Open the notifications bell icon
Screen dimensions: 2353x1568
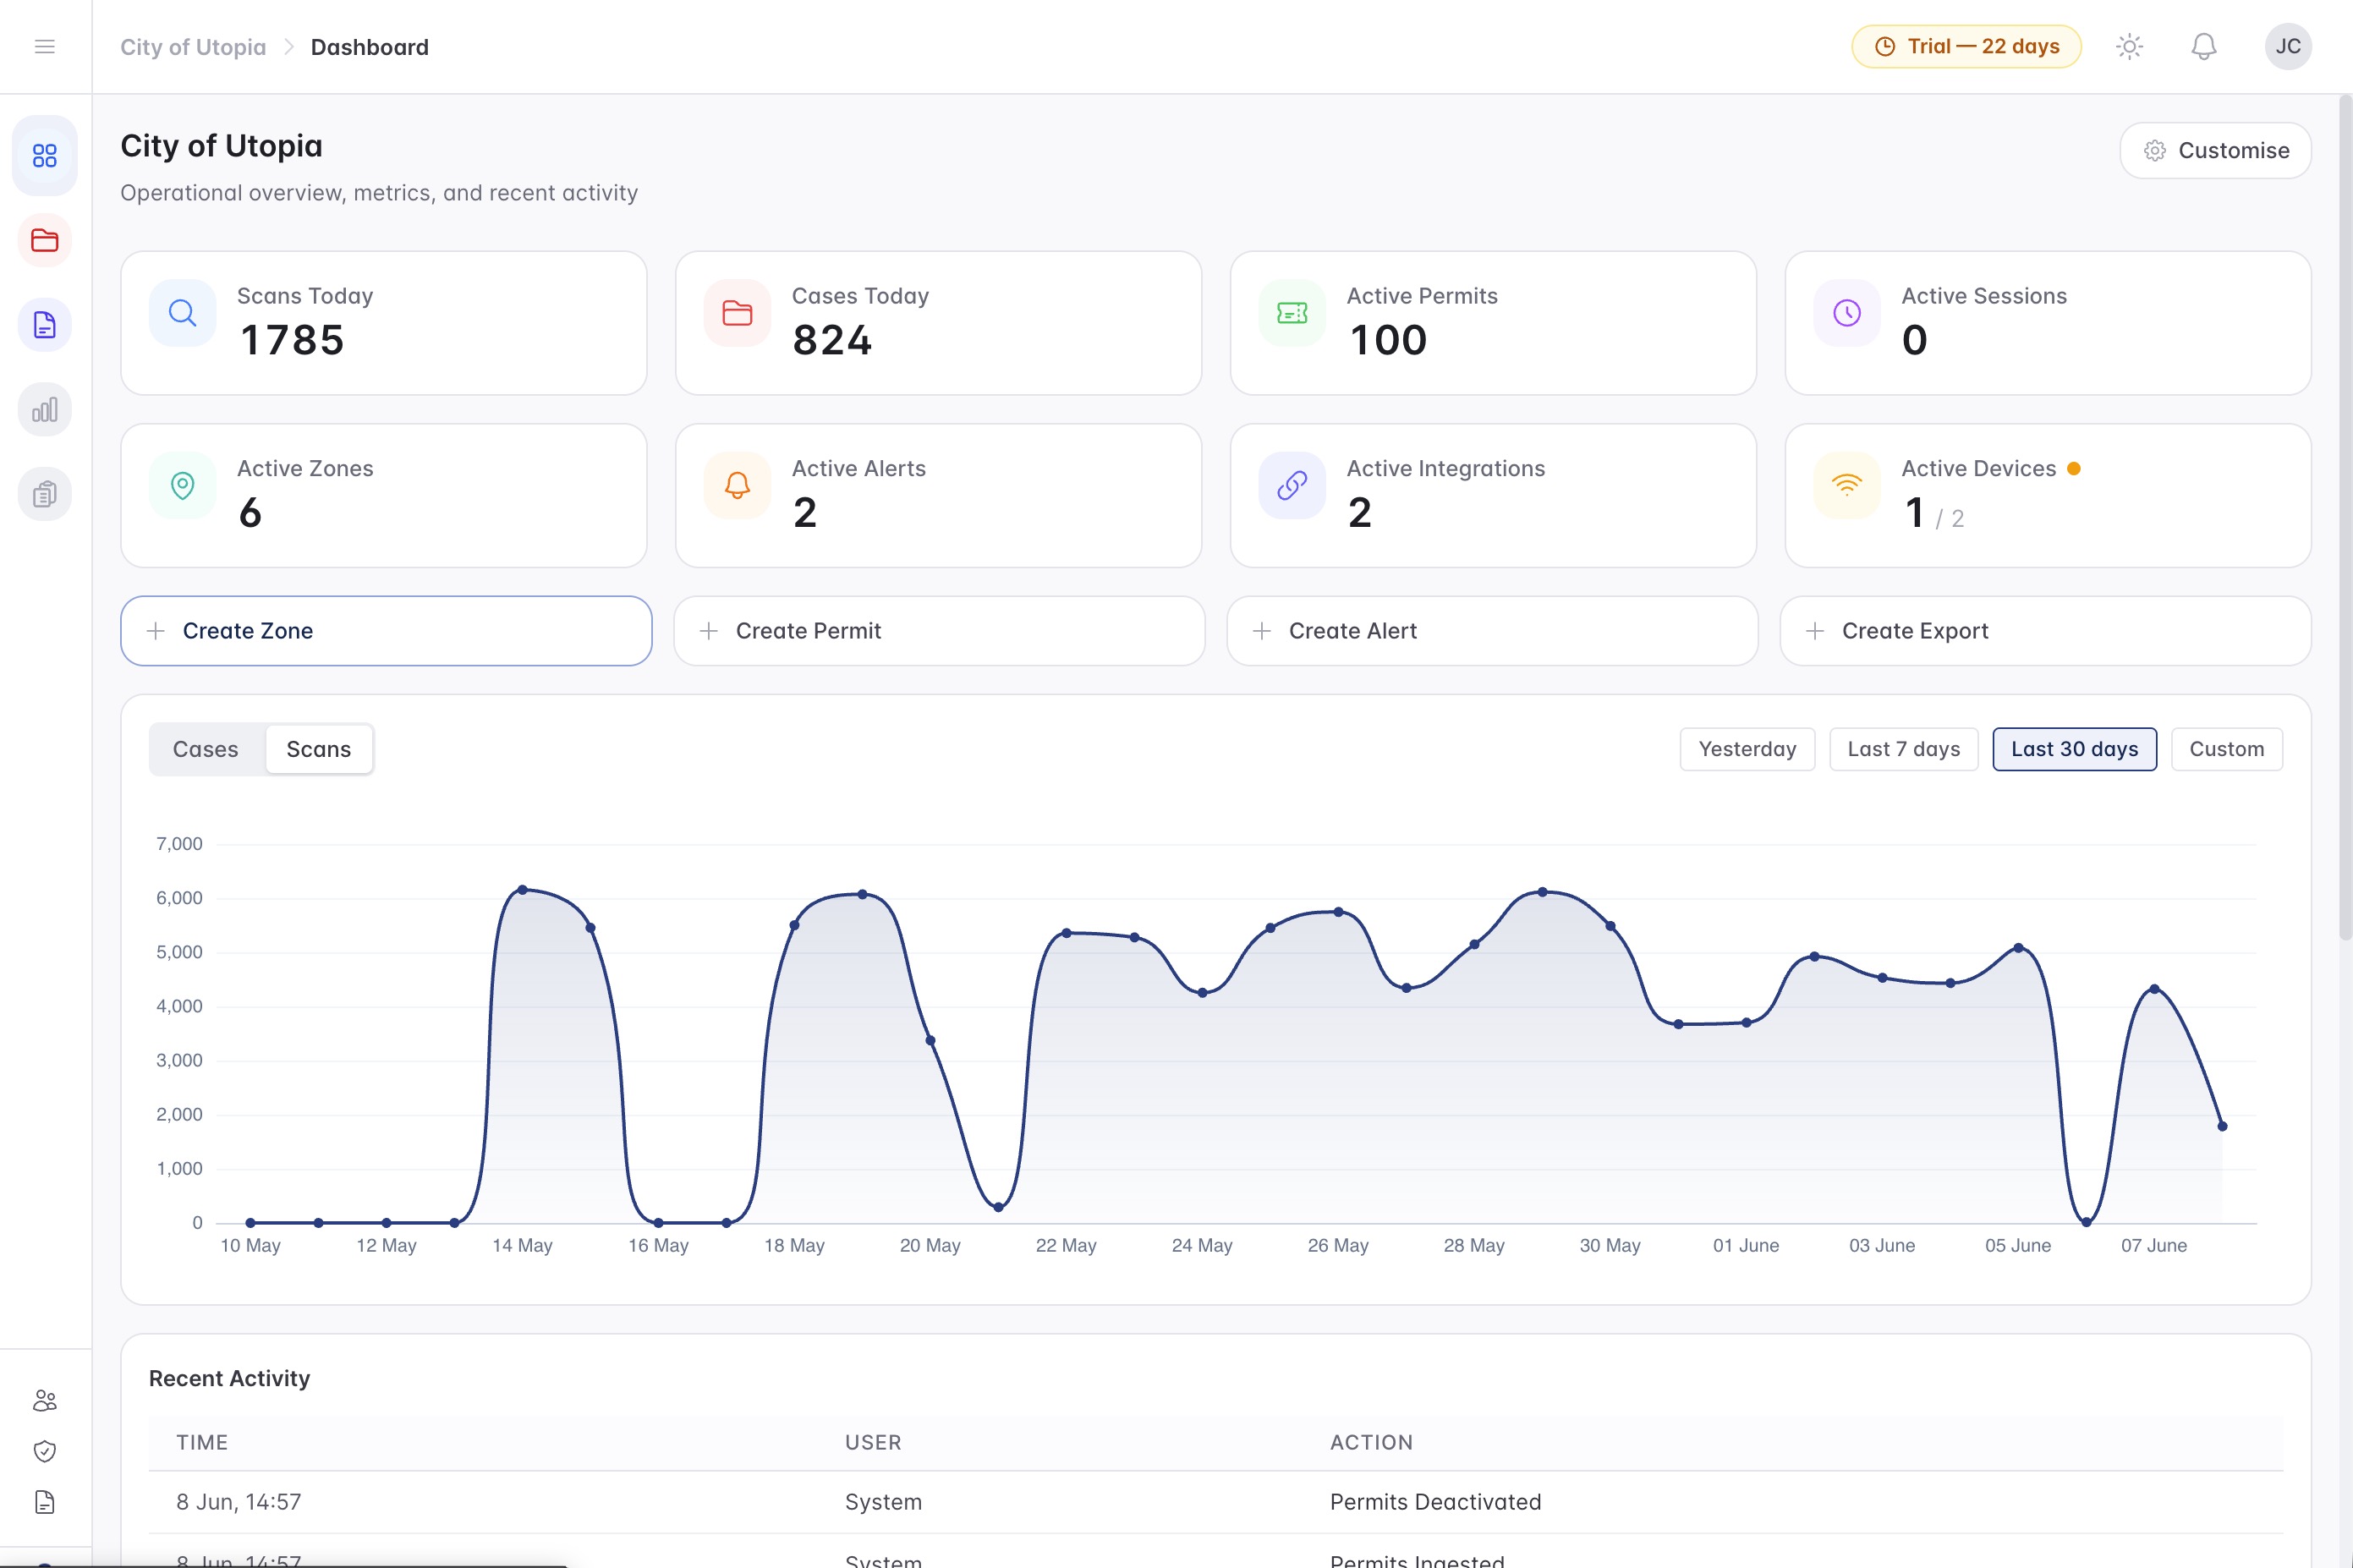[x=2203, y=46]
